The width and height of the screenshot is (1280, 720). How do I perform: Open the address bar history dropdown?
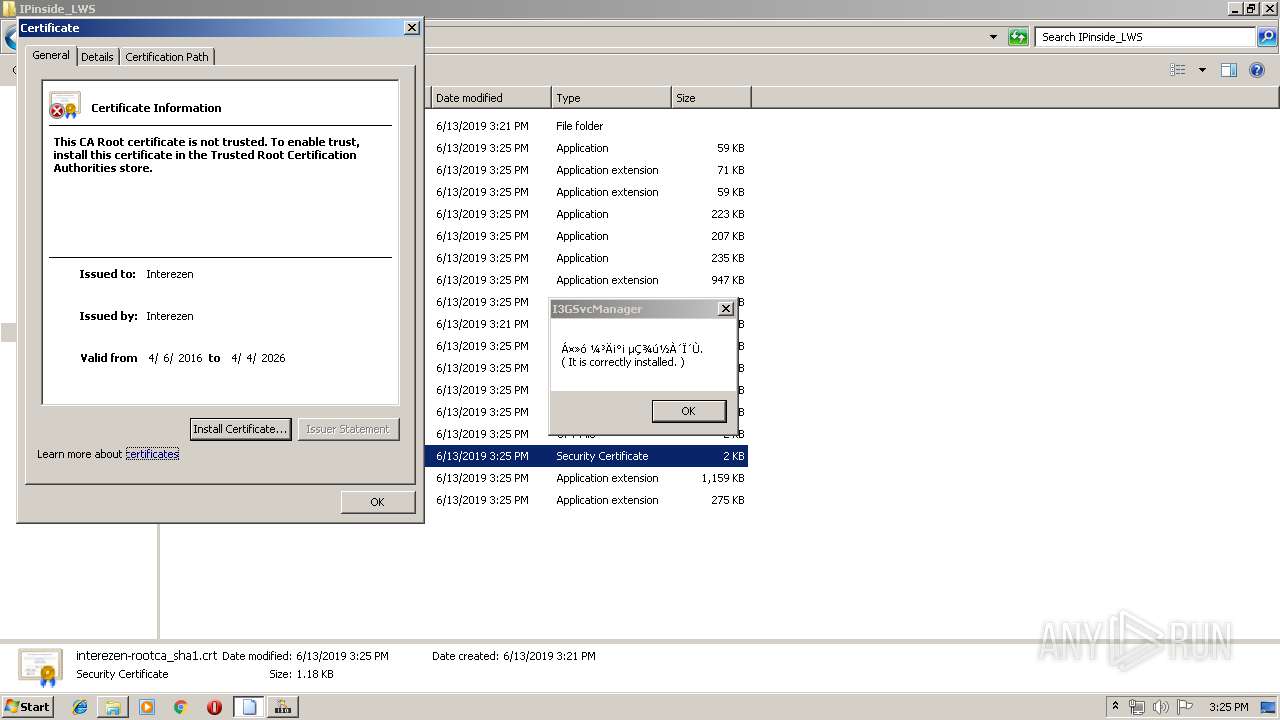pyautogui.click(x=993, y=37)
